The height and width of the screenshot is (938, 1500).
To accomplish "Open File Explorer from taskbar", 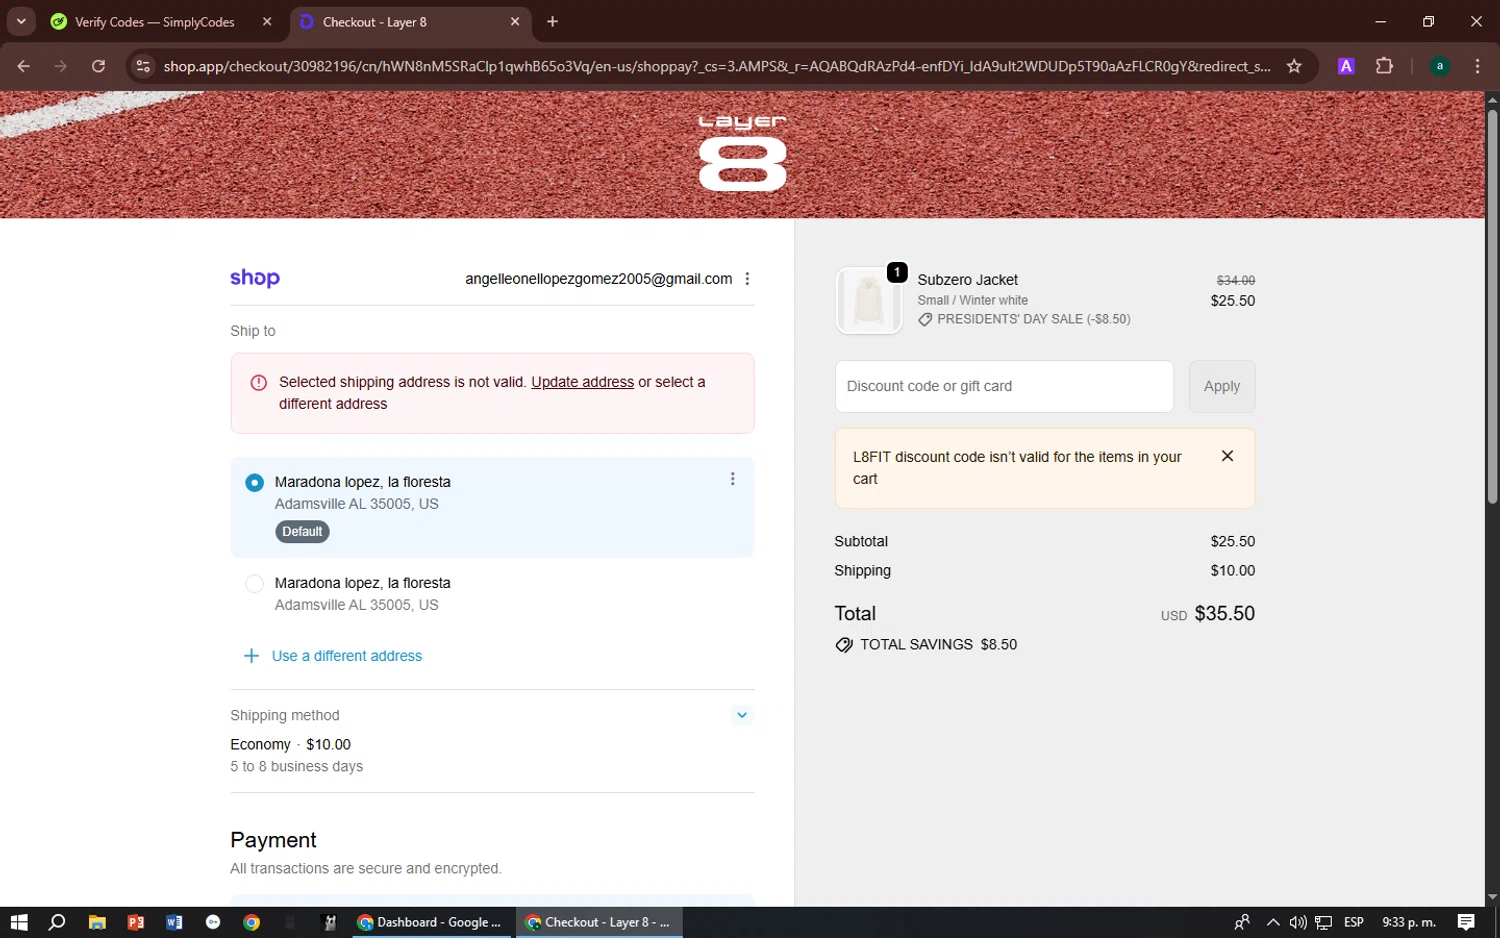I will pos(97,922).
